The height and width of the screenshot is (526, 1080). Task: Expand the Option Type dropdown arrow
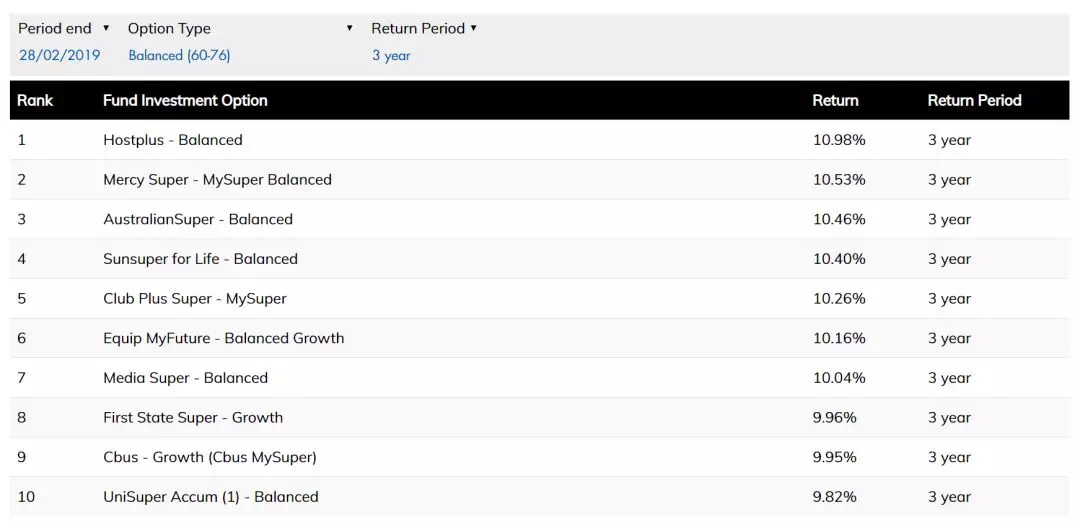[x=349, y=28]
